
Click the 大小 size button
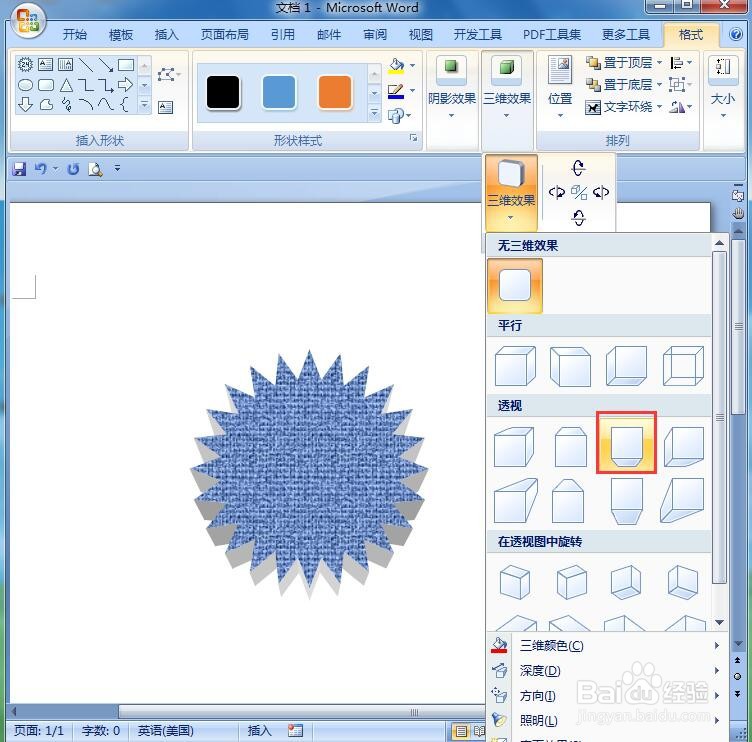723,86
